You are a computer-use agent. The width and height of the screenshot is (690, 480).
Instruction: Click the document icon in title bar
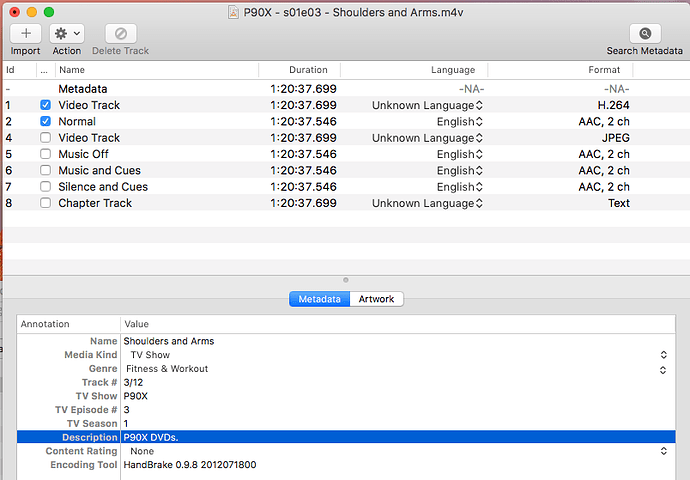[x=233, y=12]
